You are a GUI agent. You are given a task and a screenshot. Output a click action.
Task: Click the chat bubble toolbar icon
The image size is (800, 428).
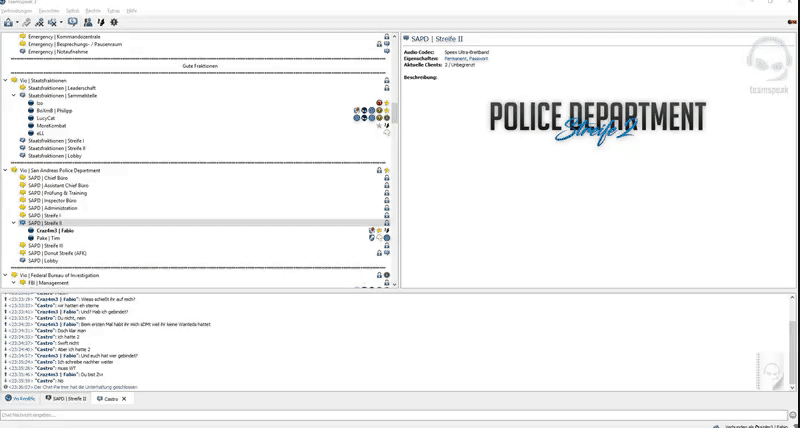pyautogui.click(x=72, y=22)
